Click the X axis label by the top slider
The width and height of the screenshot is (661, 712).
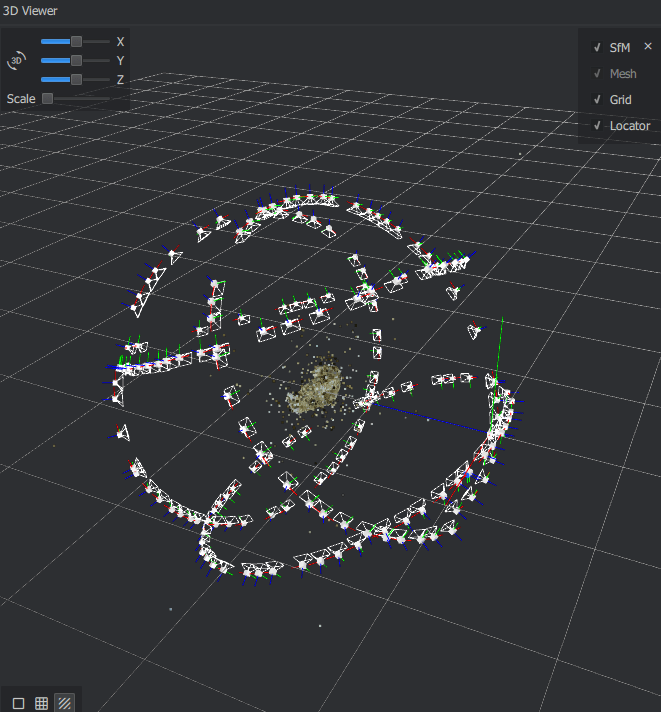[x=120, y=42]
